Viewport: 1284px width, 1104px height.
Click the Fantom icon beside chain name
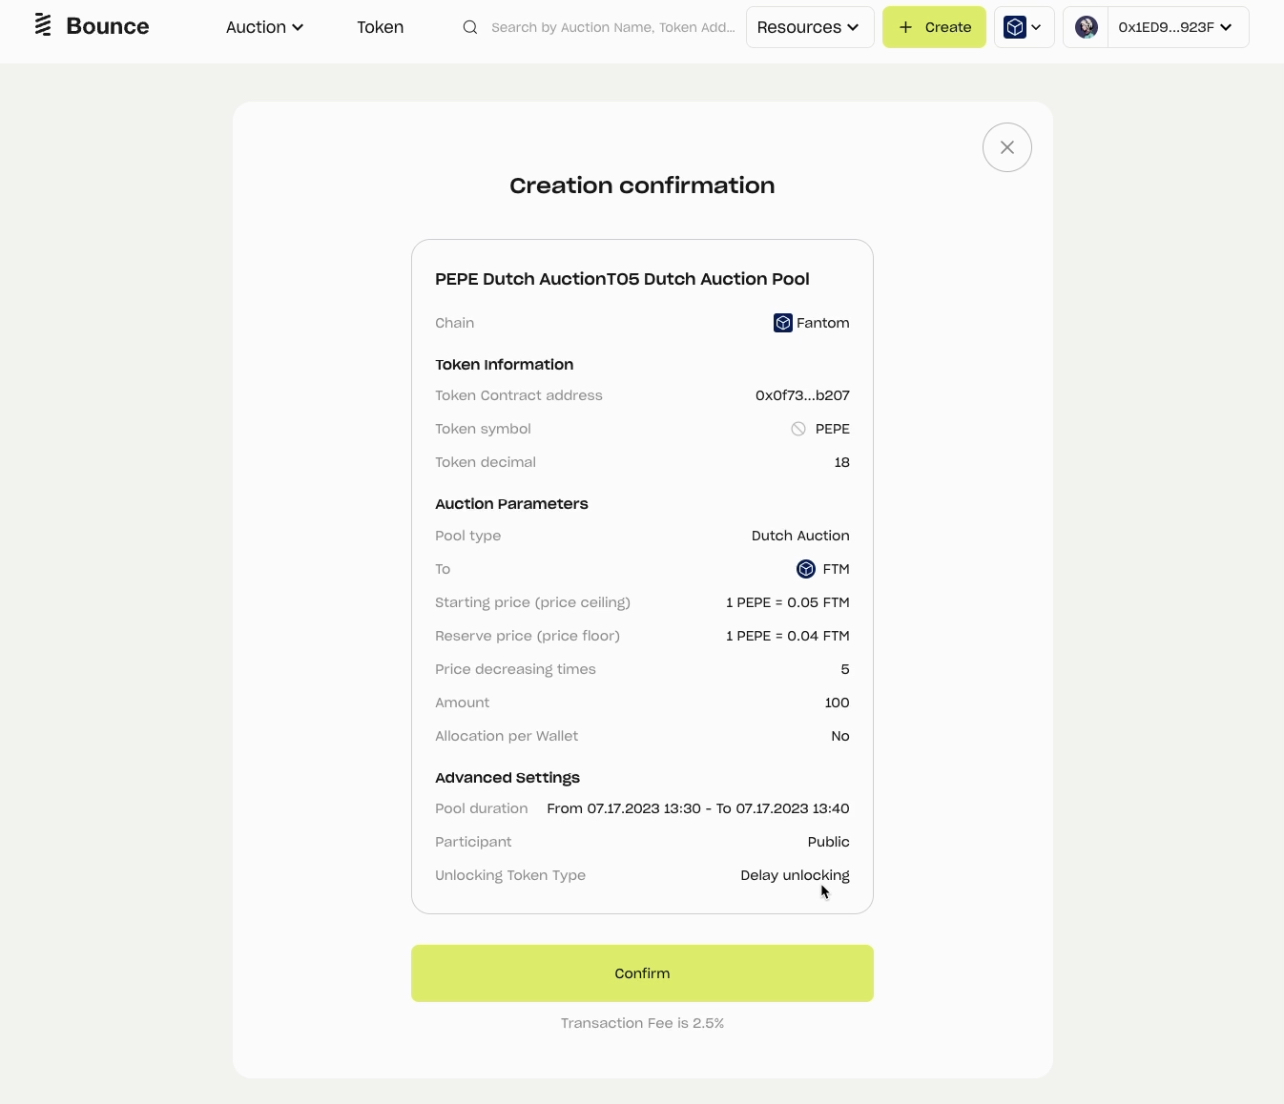pyautogui.click(x=783, y=323)
